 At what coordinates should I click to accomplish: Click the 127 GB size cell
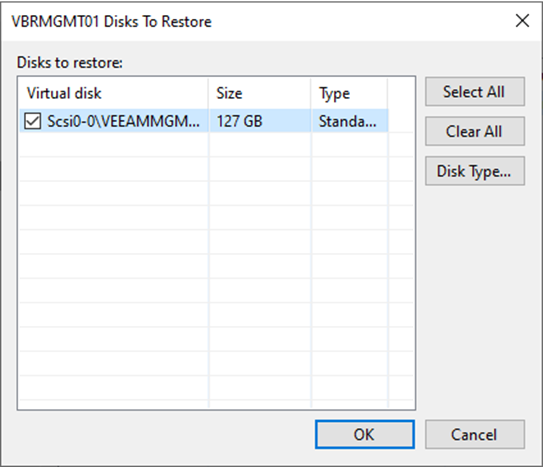coord(240,121)
